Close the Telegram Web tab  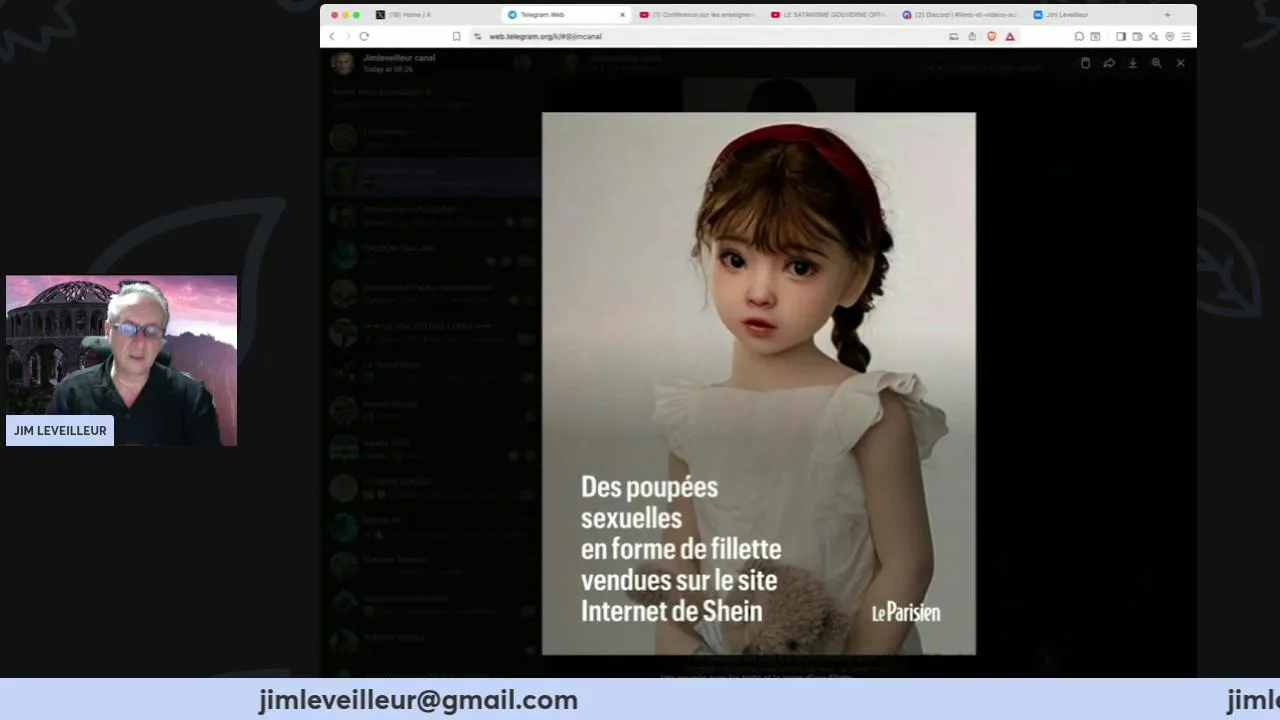coord(622,15)
